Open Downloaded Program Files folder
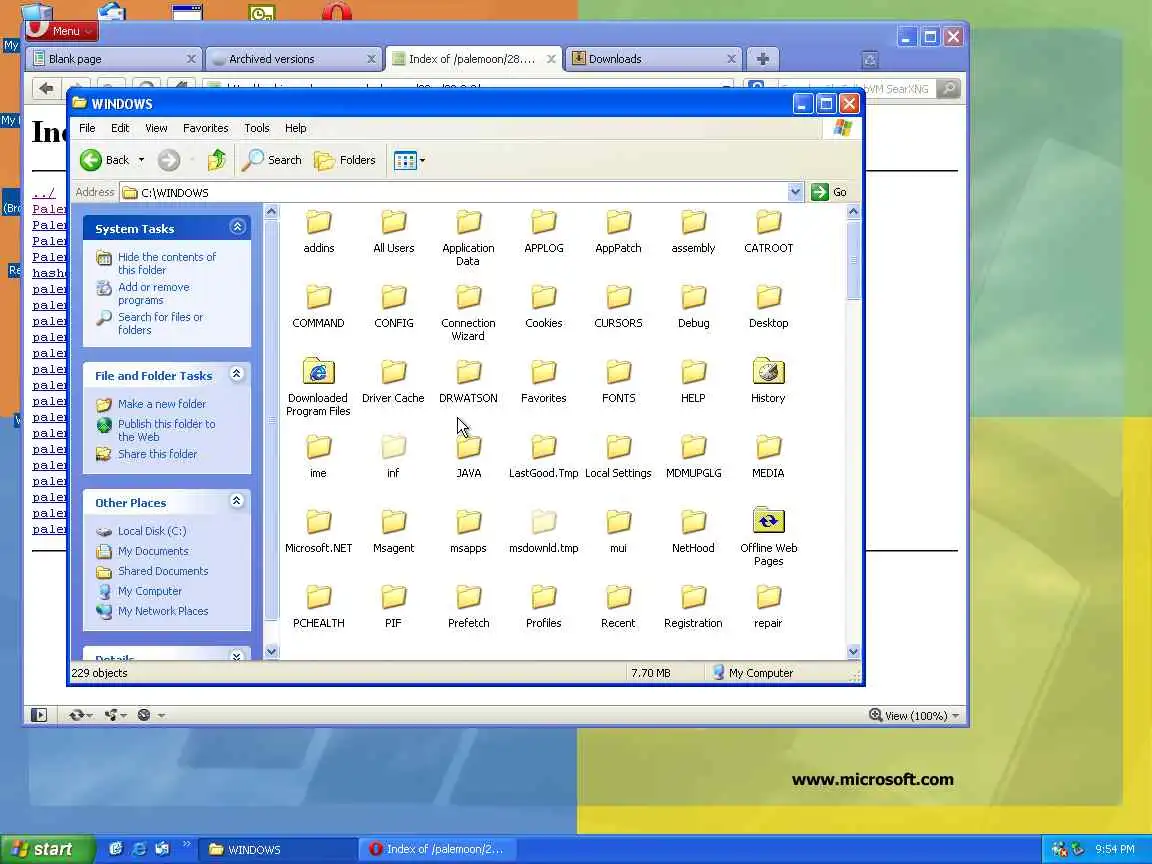Image resolution: width=1152 pixels, height=864 pixels. [x=318, y=388]
